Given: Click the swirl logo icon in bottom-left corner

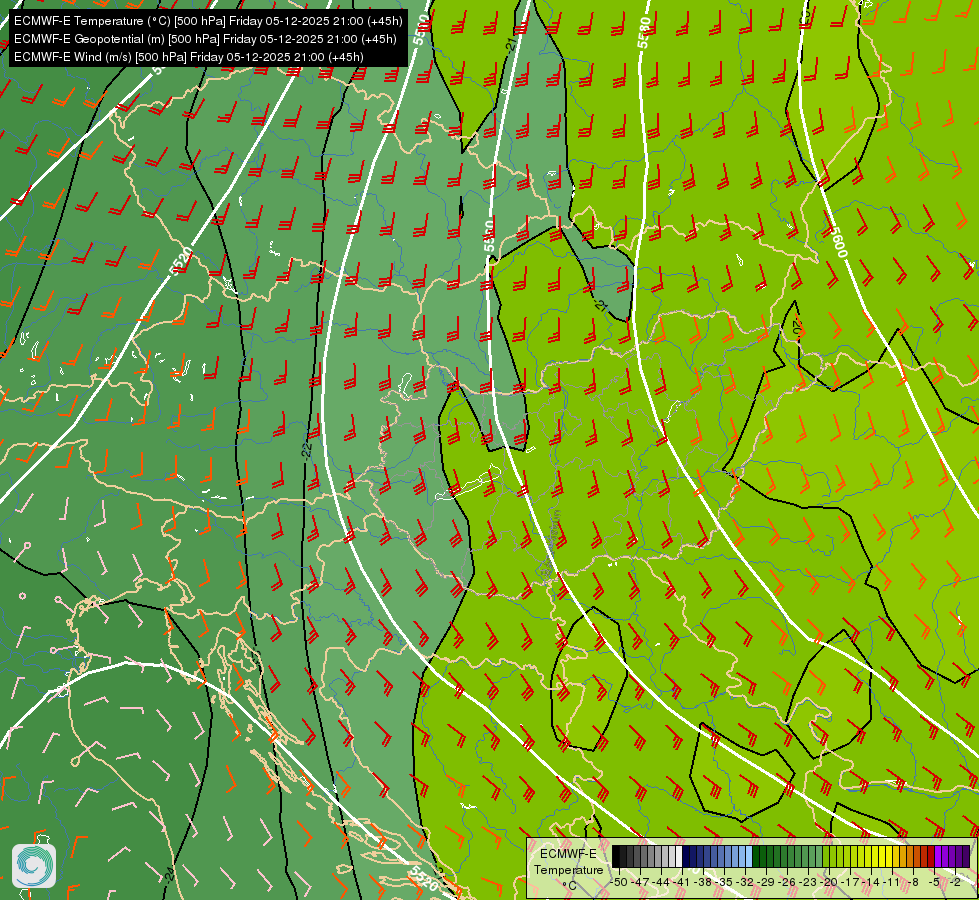Looking at the screenshot, I should pos(34,865).
